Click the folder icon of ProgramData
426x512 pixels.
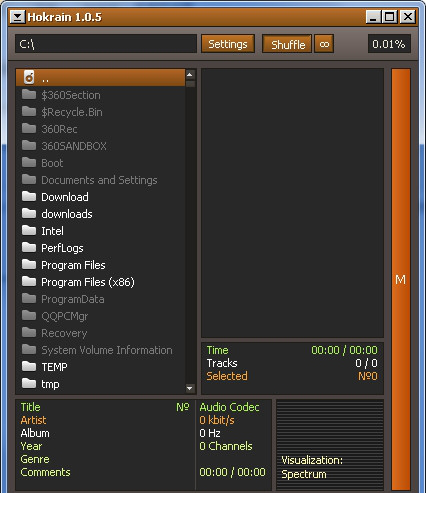29,299
